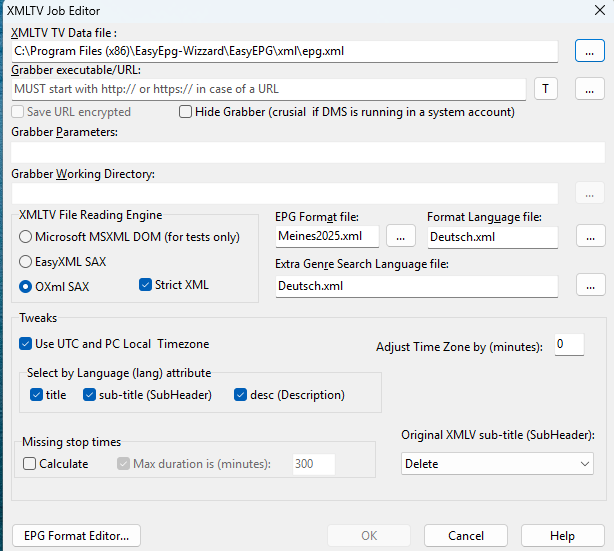This screenshot has height=551, width=614.
Task: Uncheck the title language attribute checkbox
Action: point(36,395)
